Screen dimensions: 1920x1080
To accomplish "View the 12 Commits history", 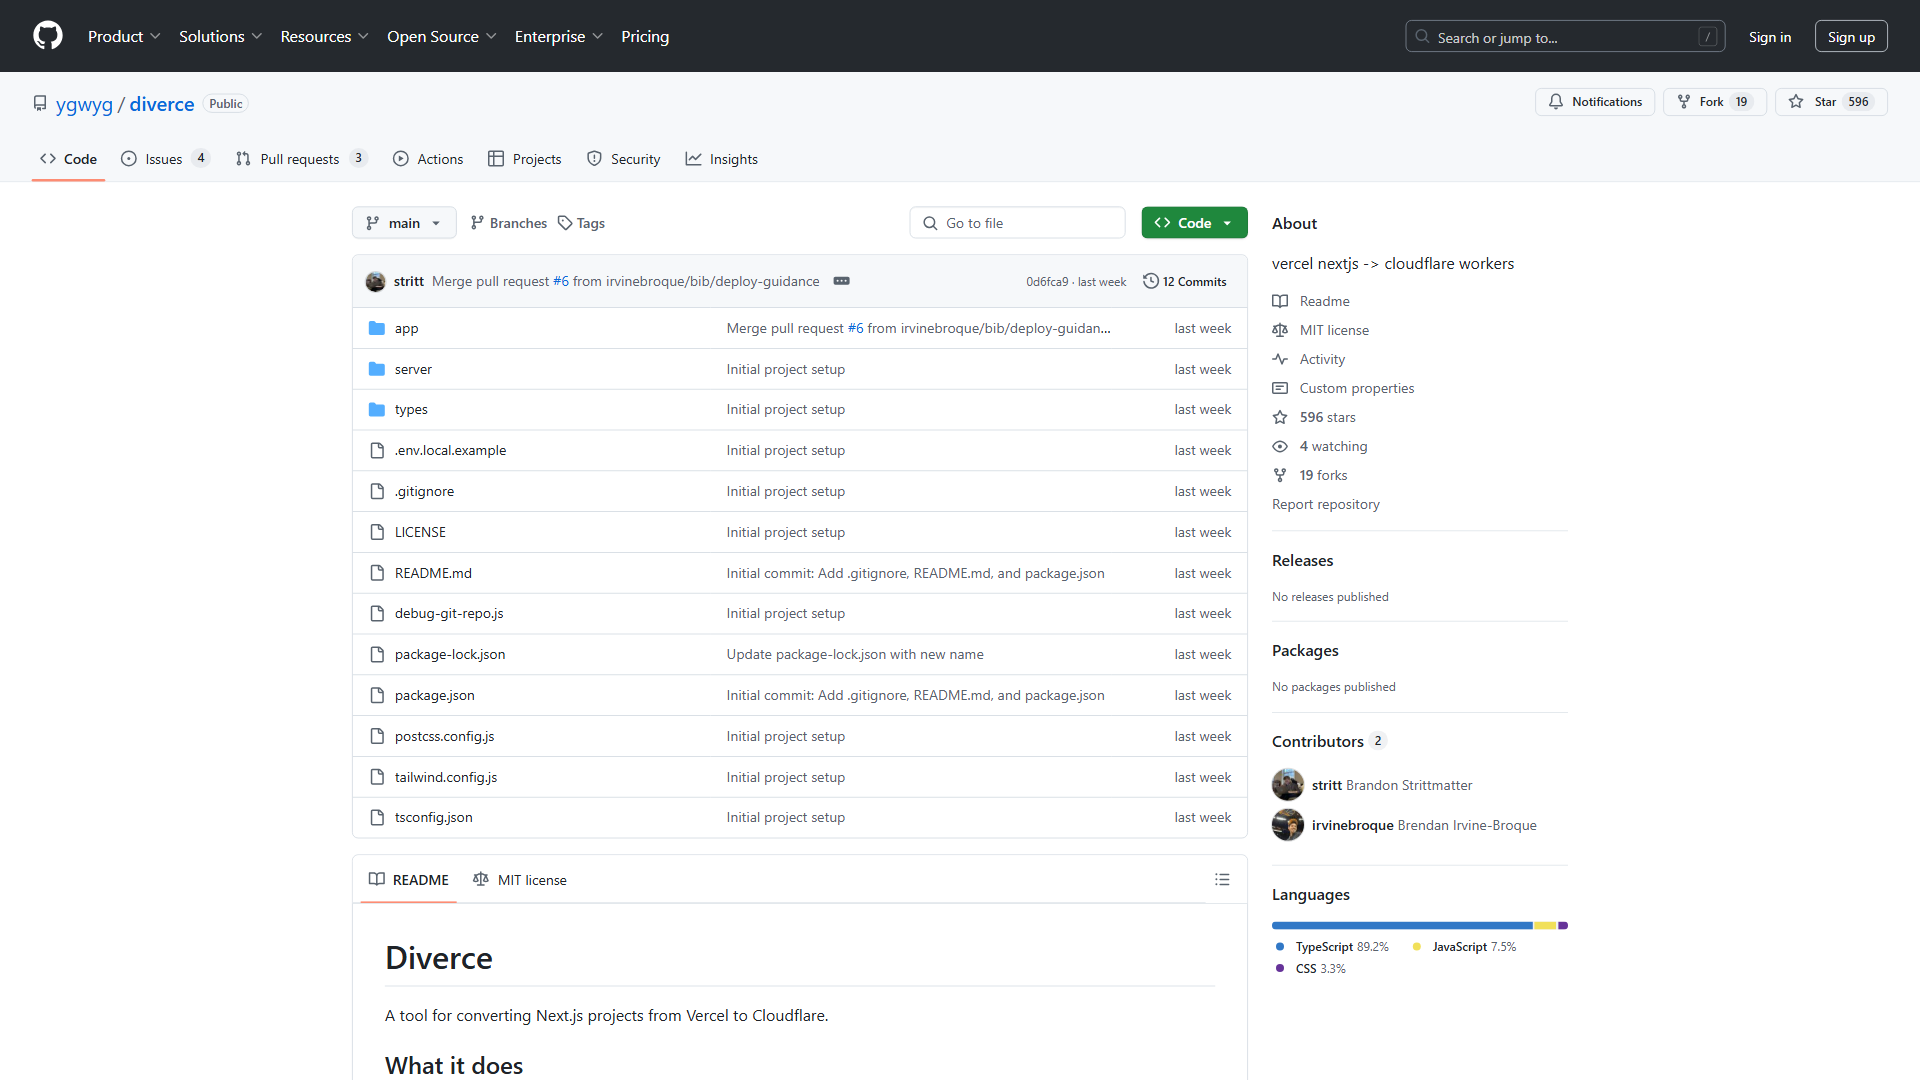I will click(1185, 282).
